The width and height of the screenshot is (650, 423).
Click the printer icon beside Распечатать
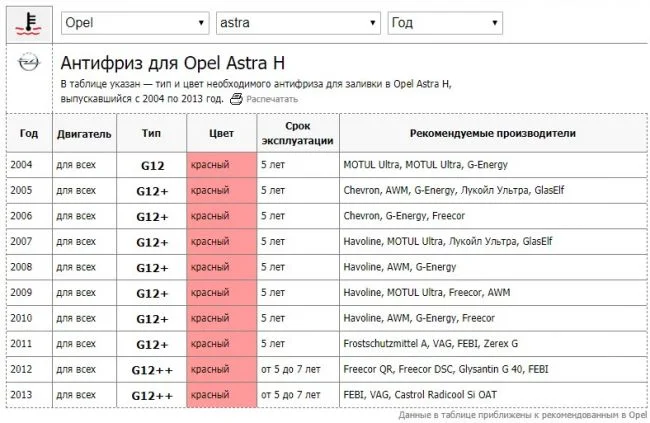coord(236,100)
